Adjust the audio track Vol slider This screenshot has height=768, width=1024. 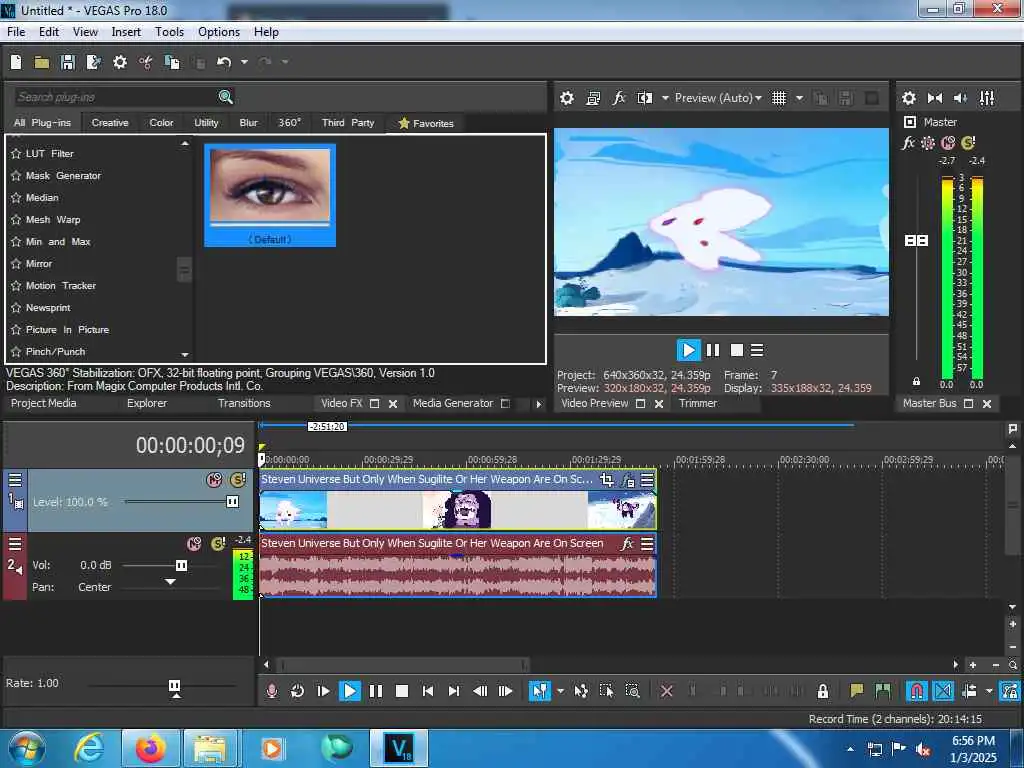click(182, 565)
